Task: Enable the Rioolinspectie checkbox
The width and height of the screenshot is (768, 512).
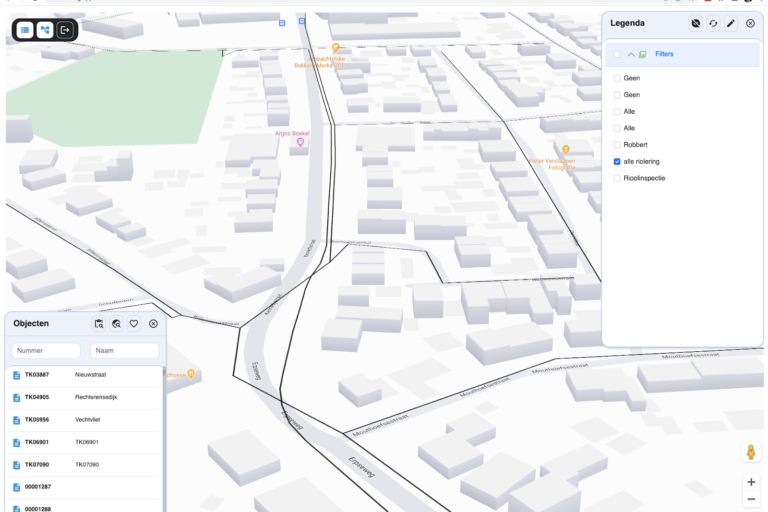Action: [617, 178]
